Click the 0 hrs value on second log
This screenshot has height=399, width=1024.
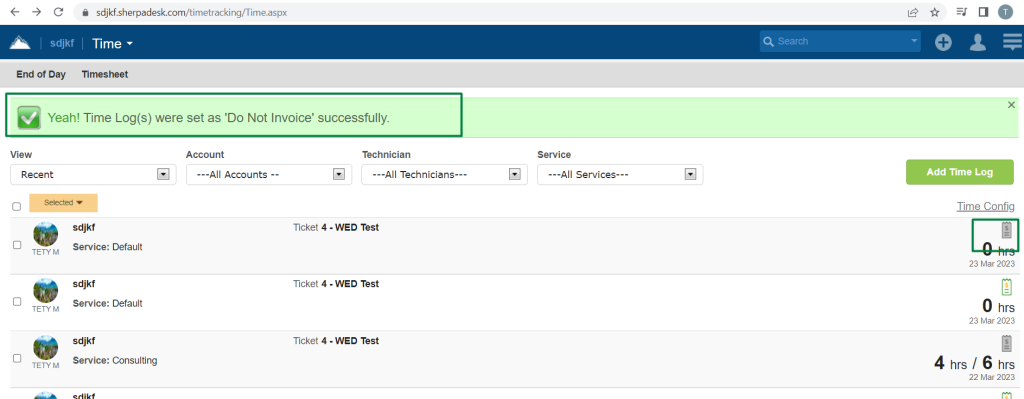click(999, 306)
